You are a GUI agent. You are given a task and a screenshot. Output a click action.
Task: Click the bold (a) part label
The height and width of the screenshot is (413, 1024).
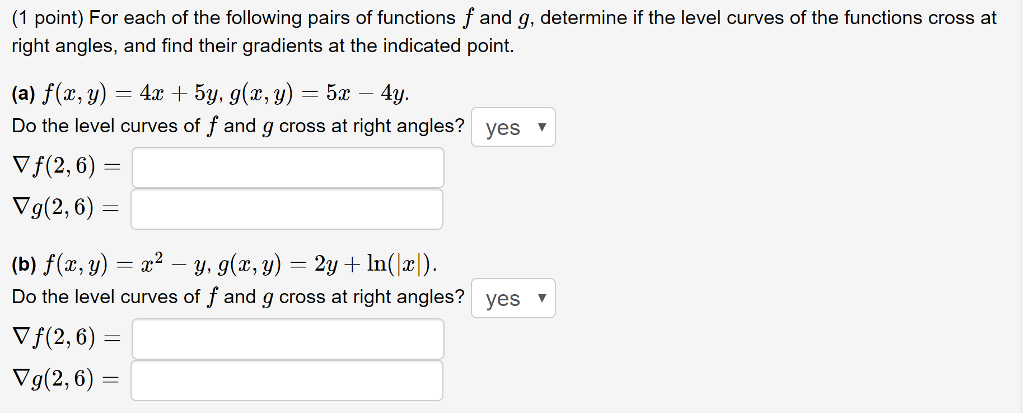point(24,96)
